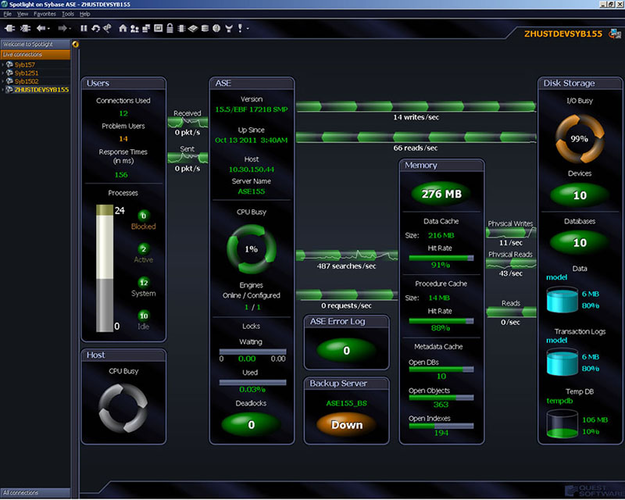The image size is (625, 500).
Task: Open the Favorites menu
Action: coord(45,14)
